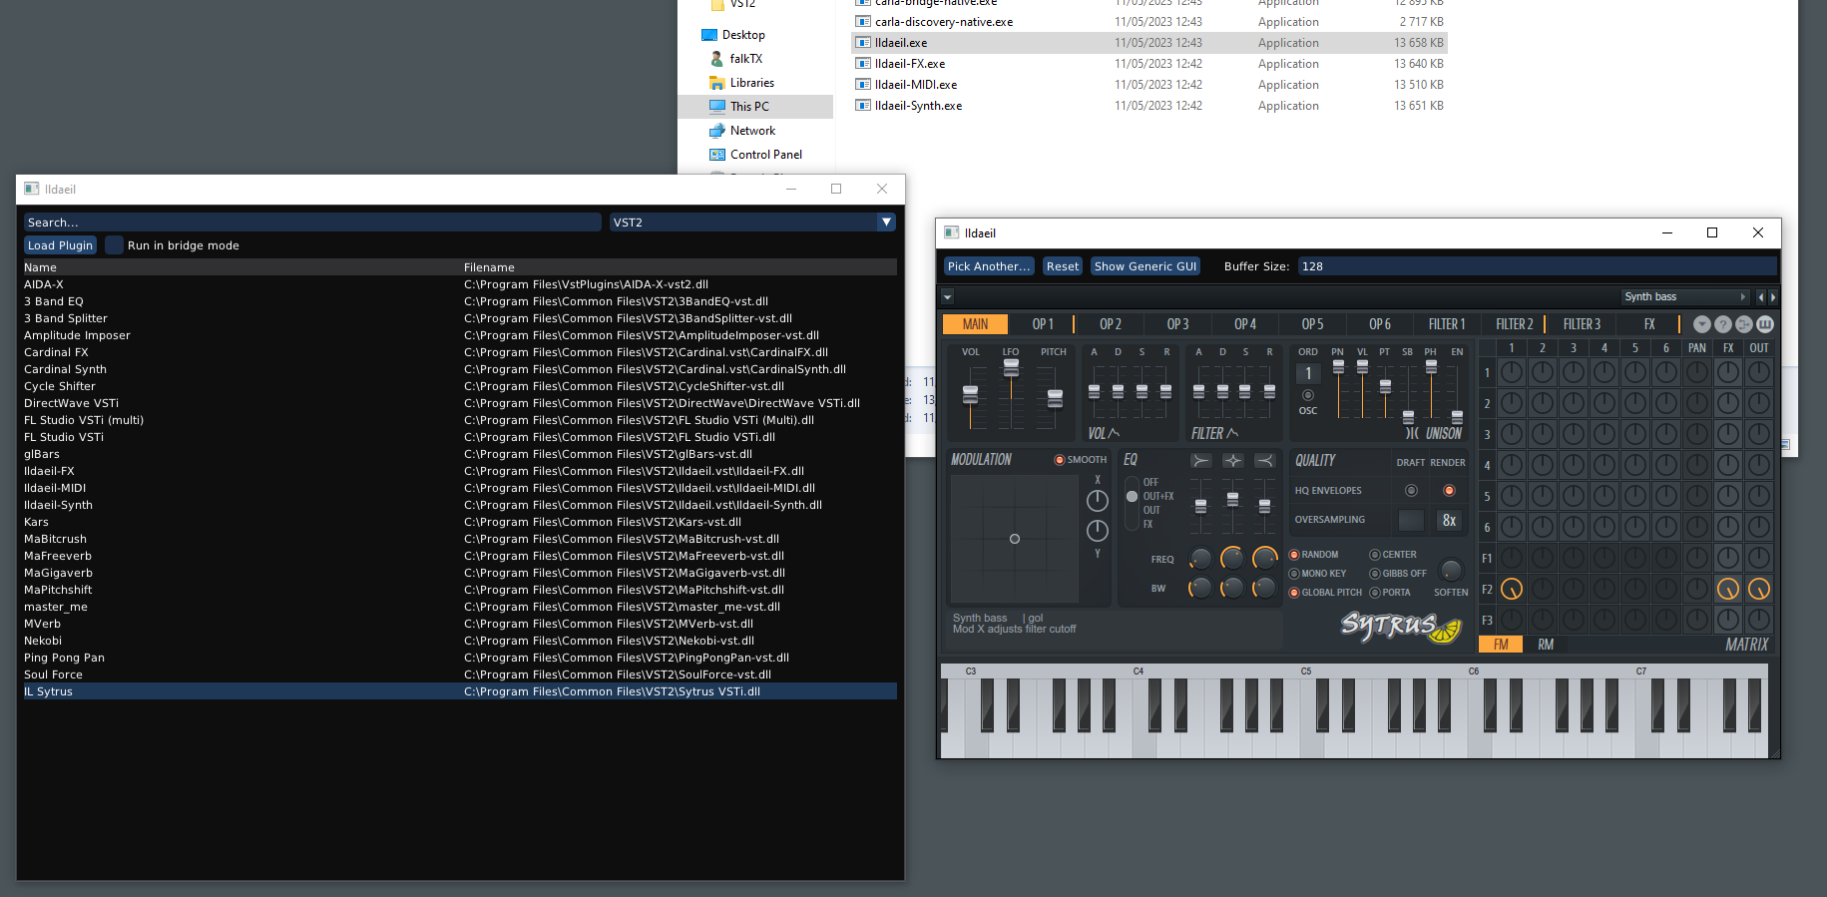The height and width of the screenshot is (897, 1827).
Task: Click Pick Another... button
Action: pos(988,266)
